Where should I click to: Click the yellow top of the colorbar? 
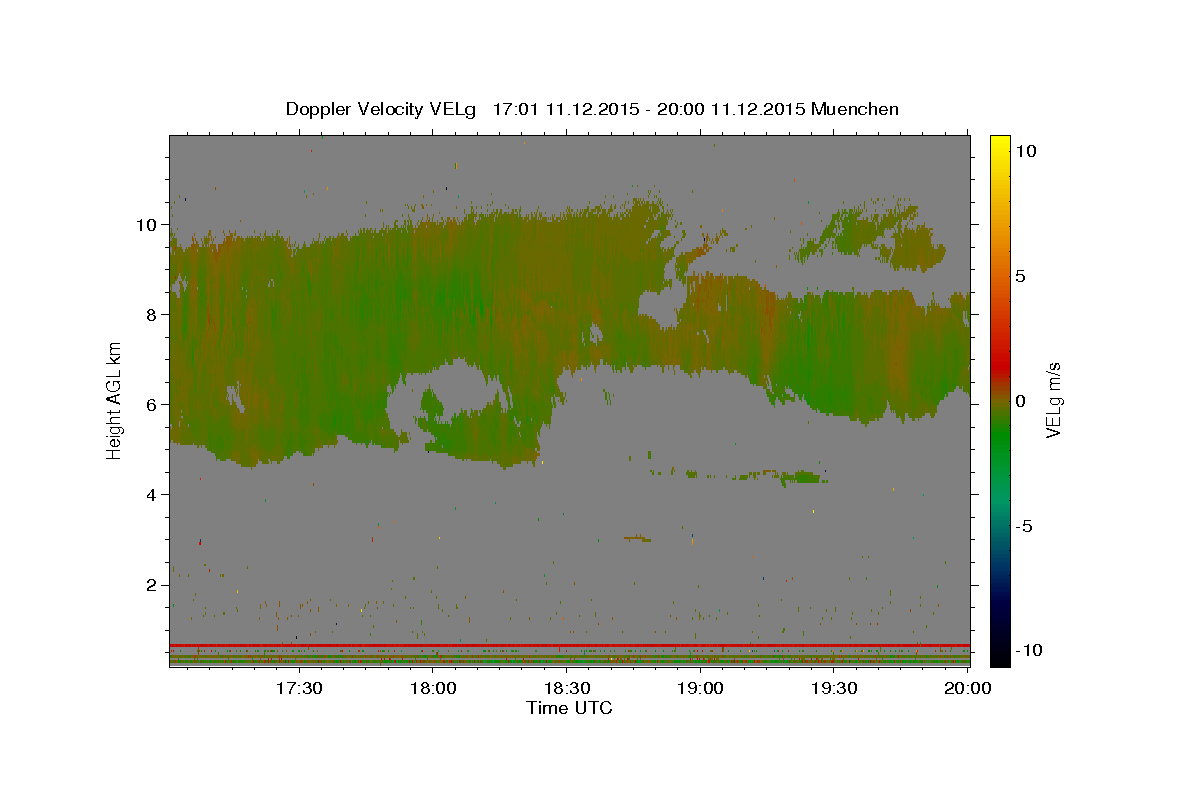point(999,145)
